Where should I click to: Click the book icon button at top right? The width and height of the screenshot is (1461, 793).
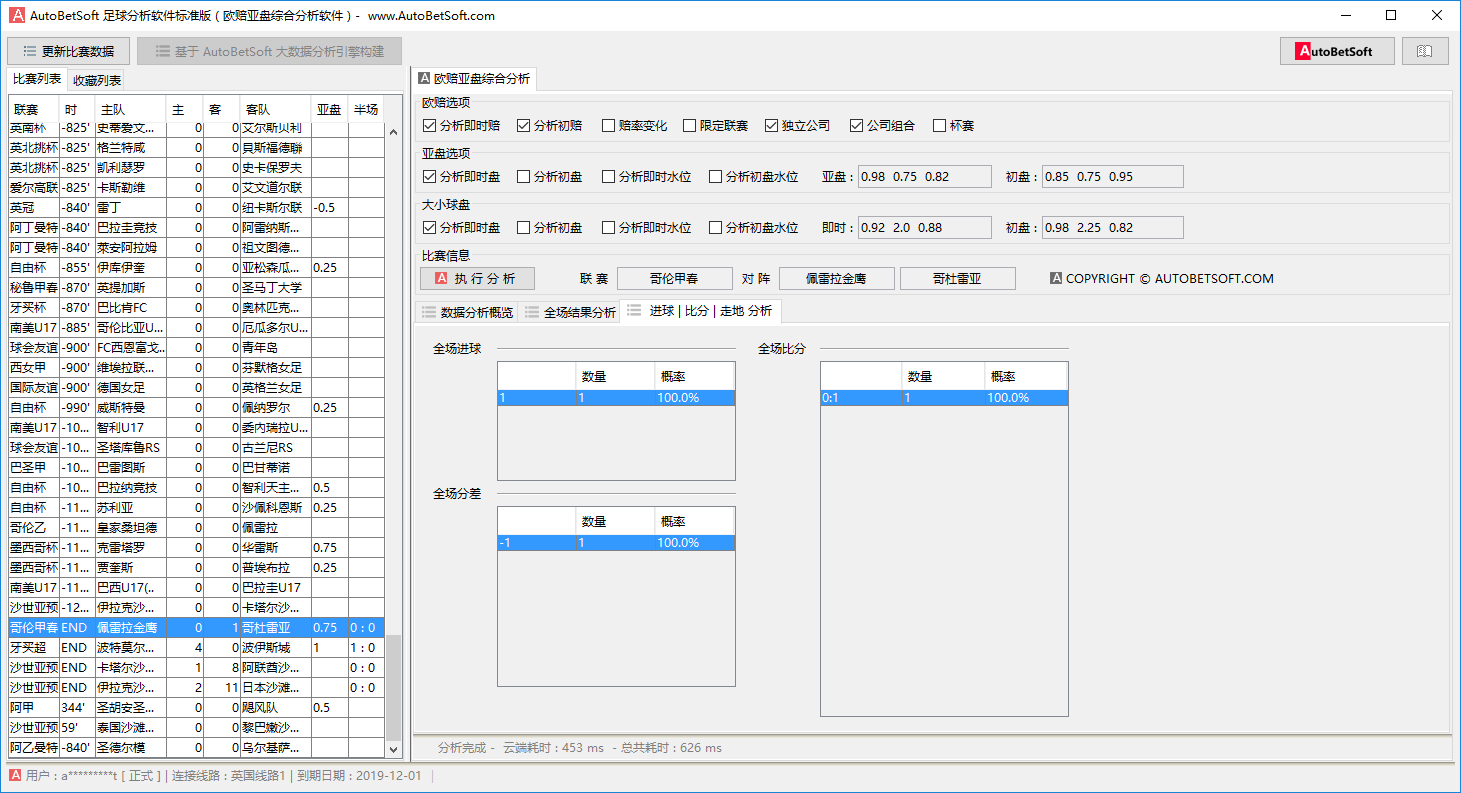[1425, 51]
